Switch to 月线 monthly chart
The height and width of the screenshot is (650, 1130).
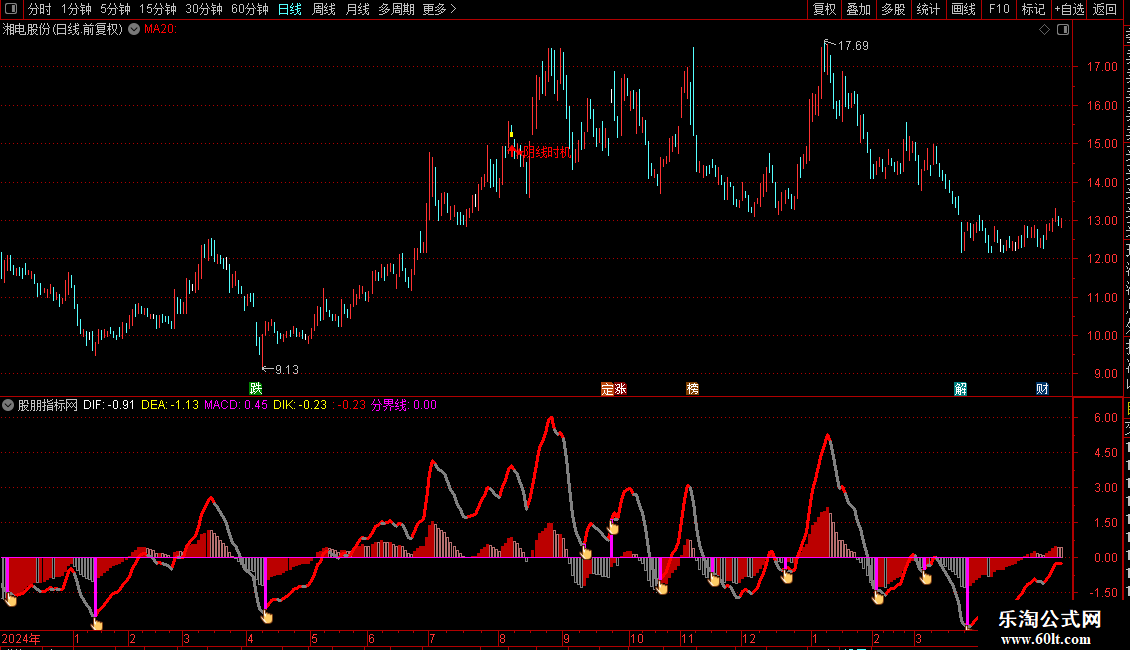coord(357,9)
